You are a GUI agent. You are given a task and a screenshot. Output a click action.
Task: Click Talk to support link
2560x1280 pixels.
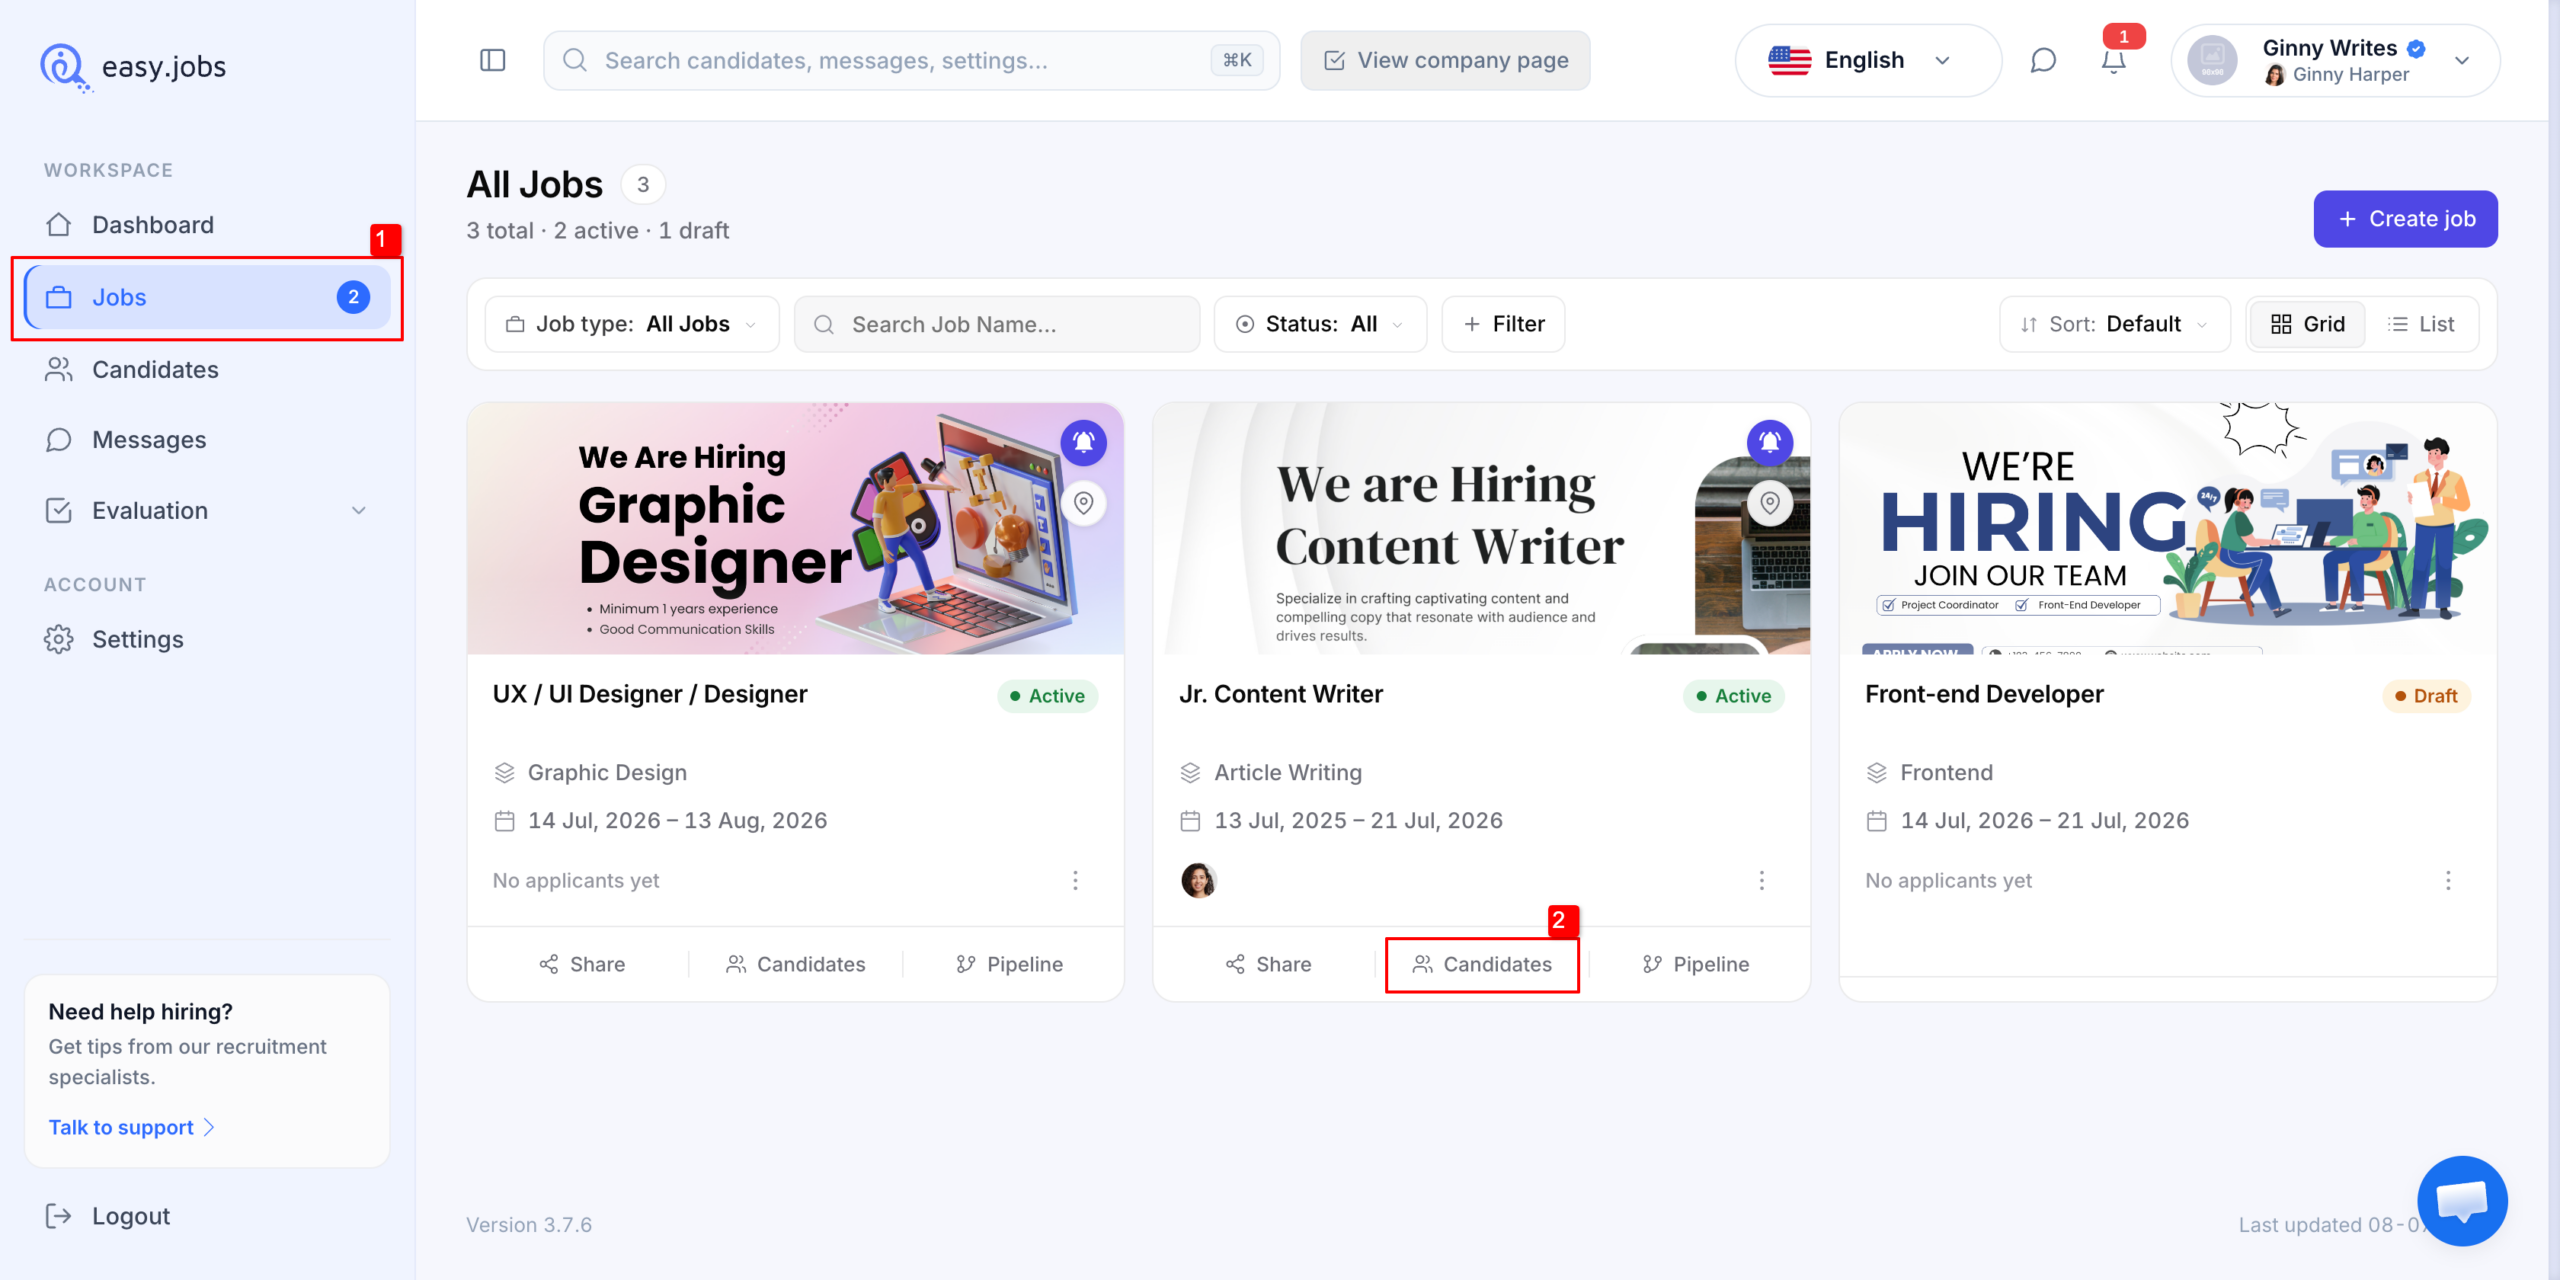(x=132, y=1127)
